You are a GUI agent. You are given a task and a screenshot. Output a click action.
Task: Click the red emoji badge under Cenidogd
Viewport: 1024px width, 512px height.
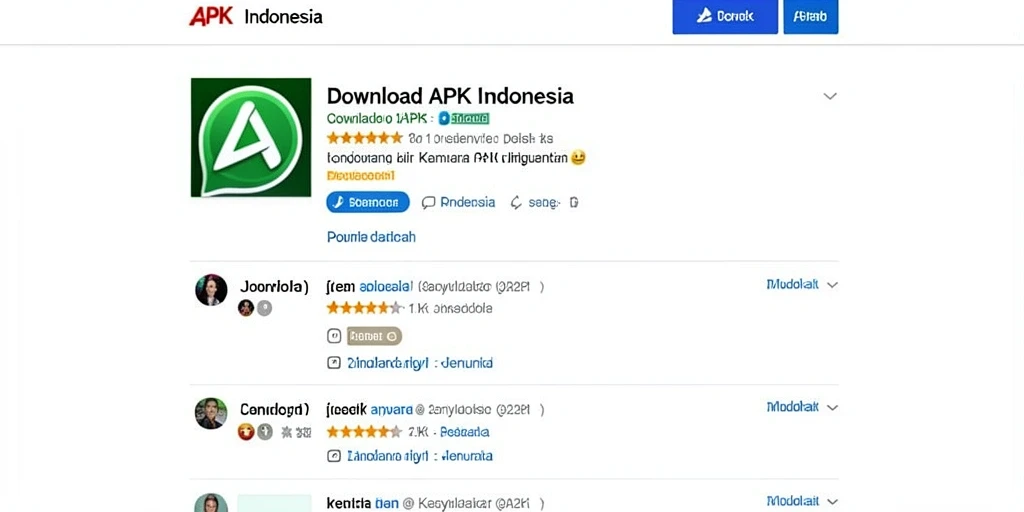coord(246,432)
